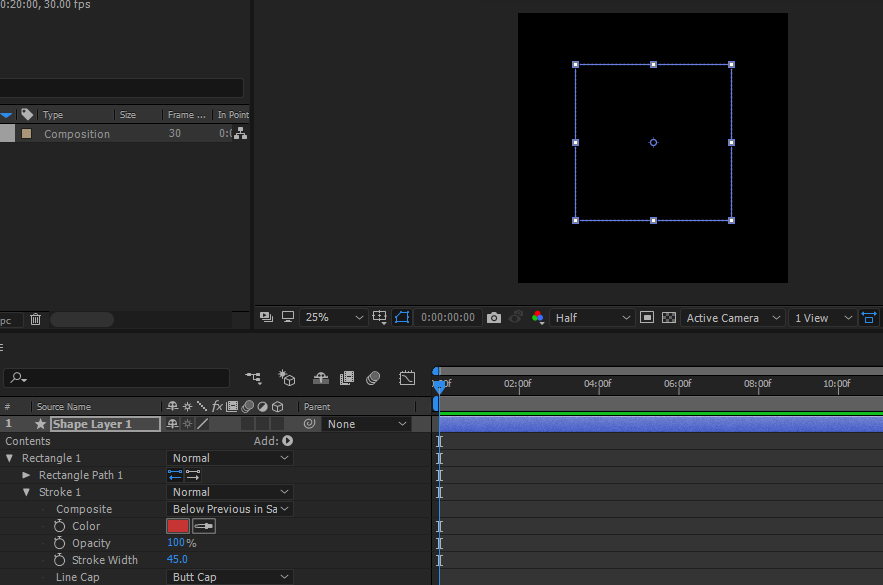Toggle Hide Shy Layers timeline switch
The image size is (883, 585).
pos(320,378)
